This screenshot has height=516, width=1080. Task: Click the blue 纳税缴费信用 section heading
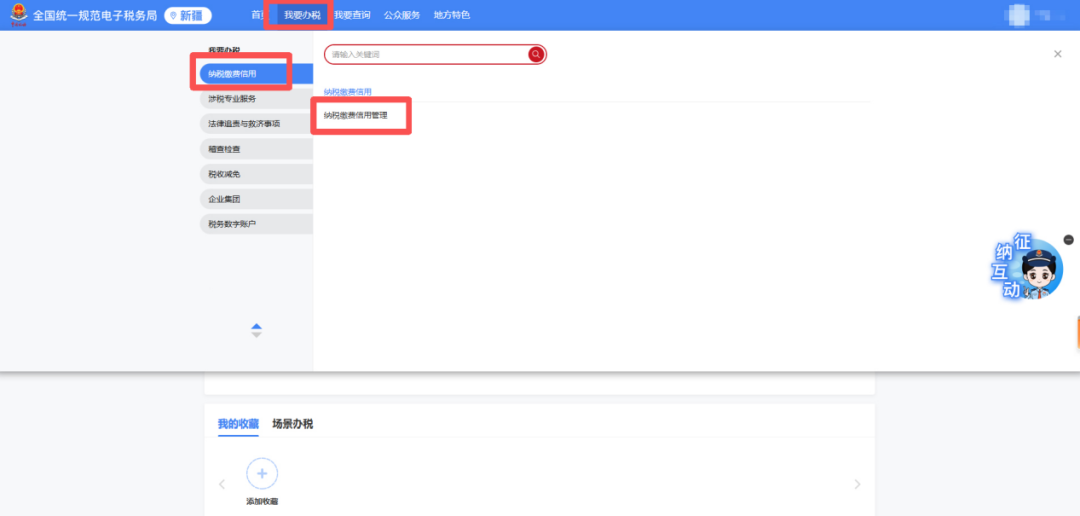(x=348, y=92)
